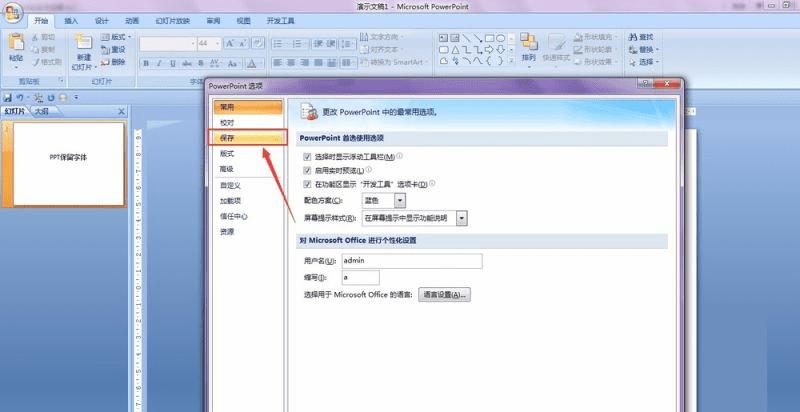
Task: Switch to the 设计 (Design) ribbon tab
Action: tap(102, 21)
